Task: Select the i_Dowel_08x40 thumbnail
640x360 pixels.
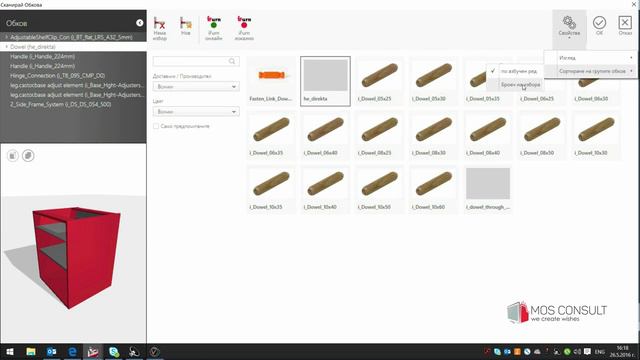Action: point(488,136)
